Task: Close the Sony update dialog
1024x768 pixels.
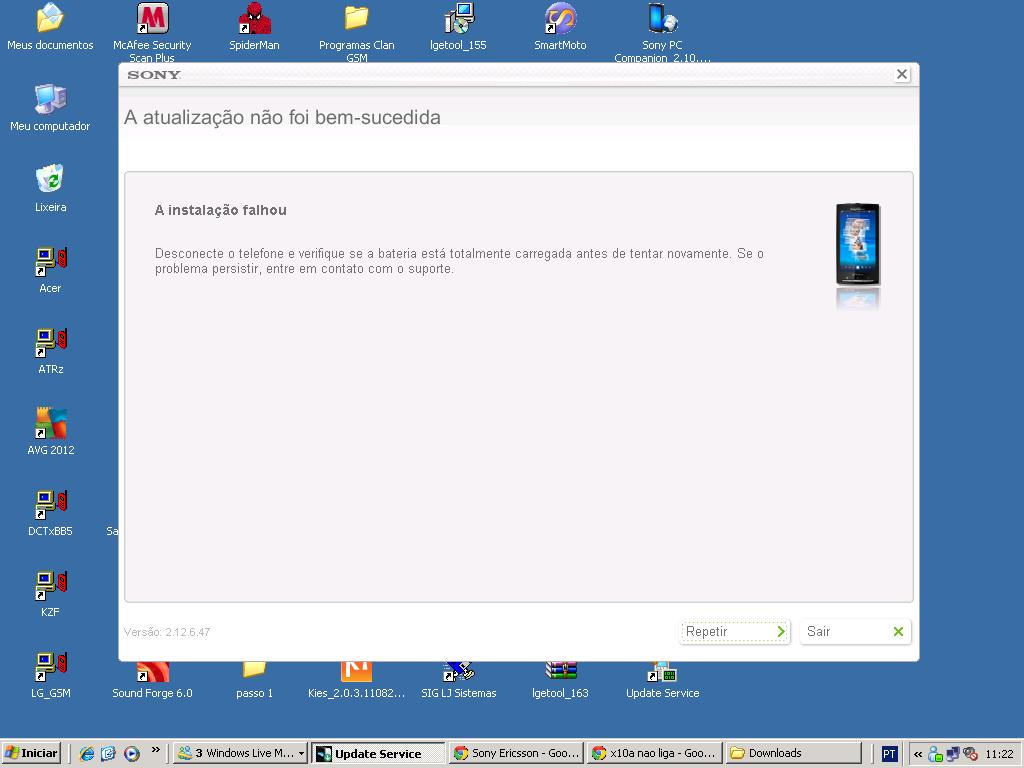Action: coord(901,74)
